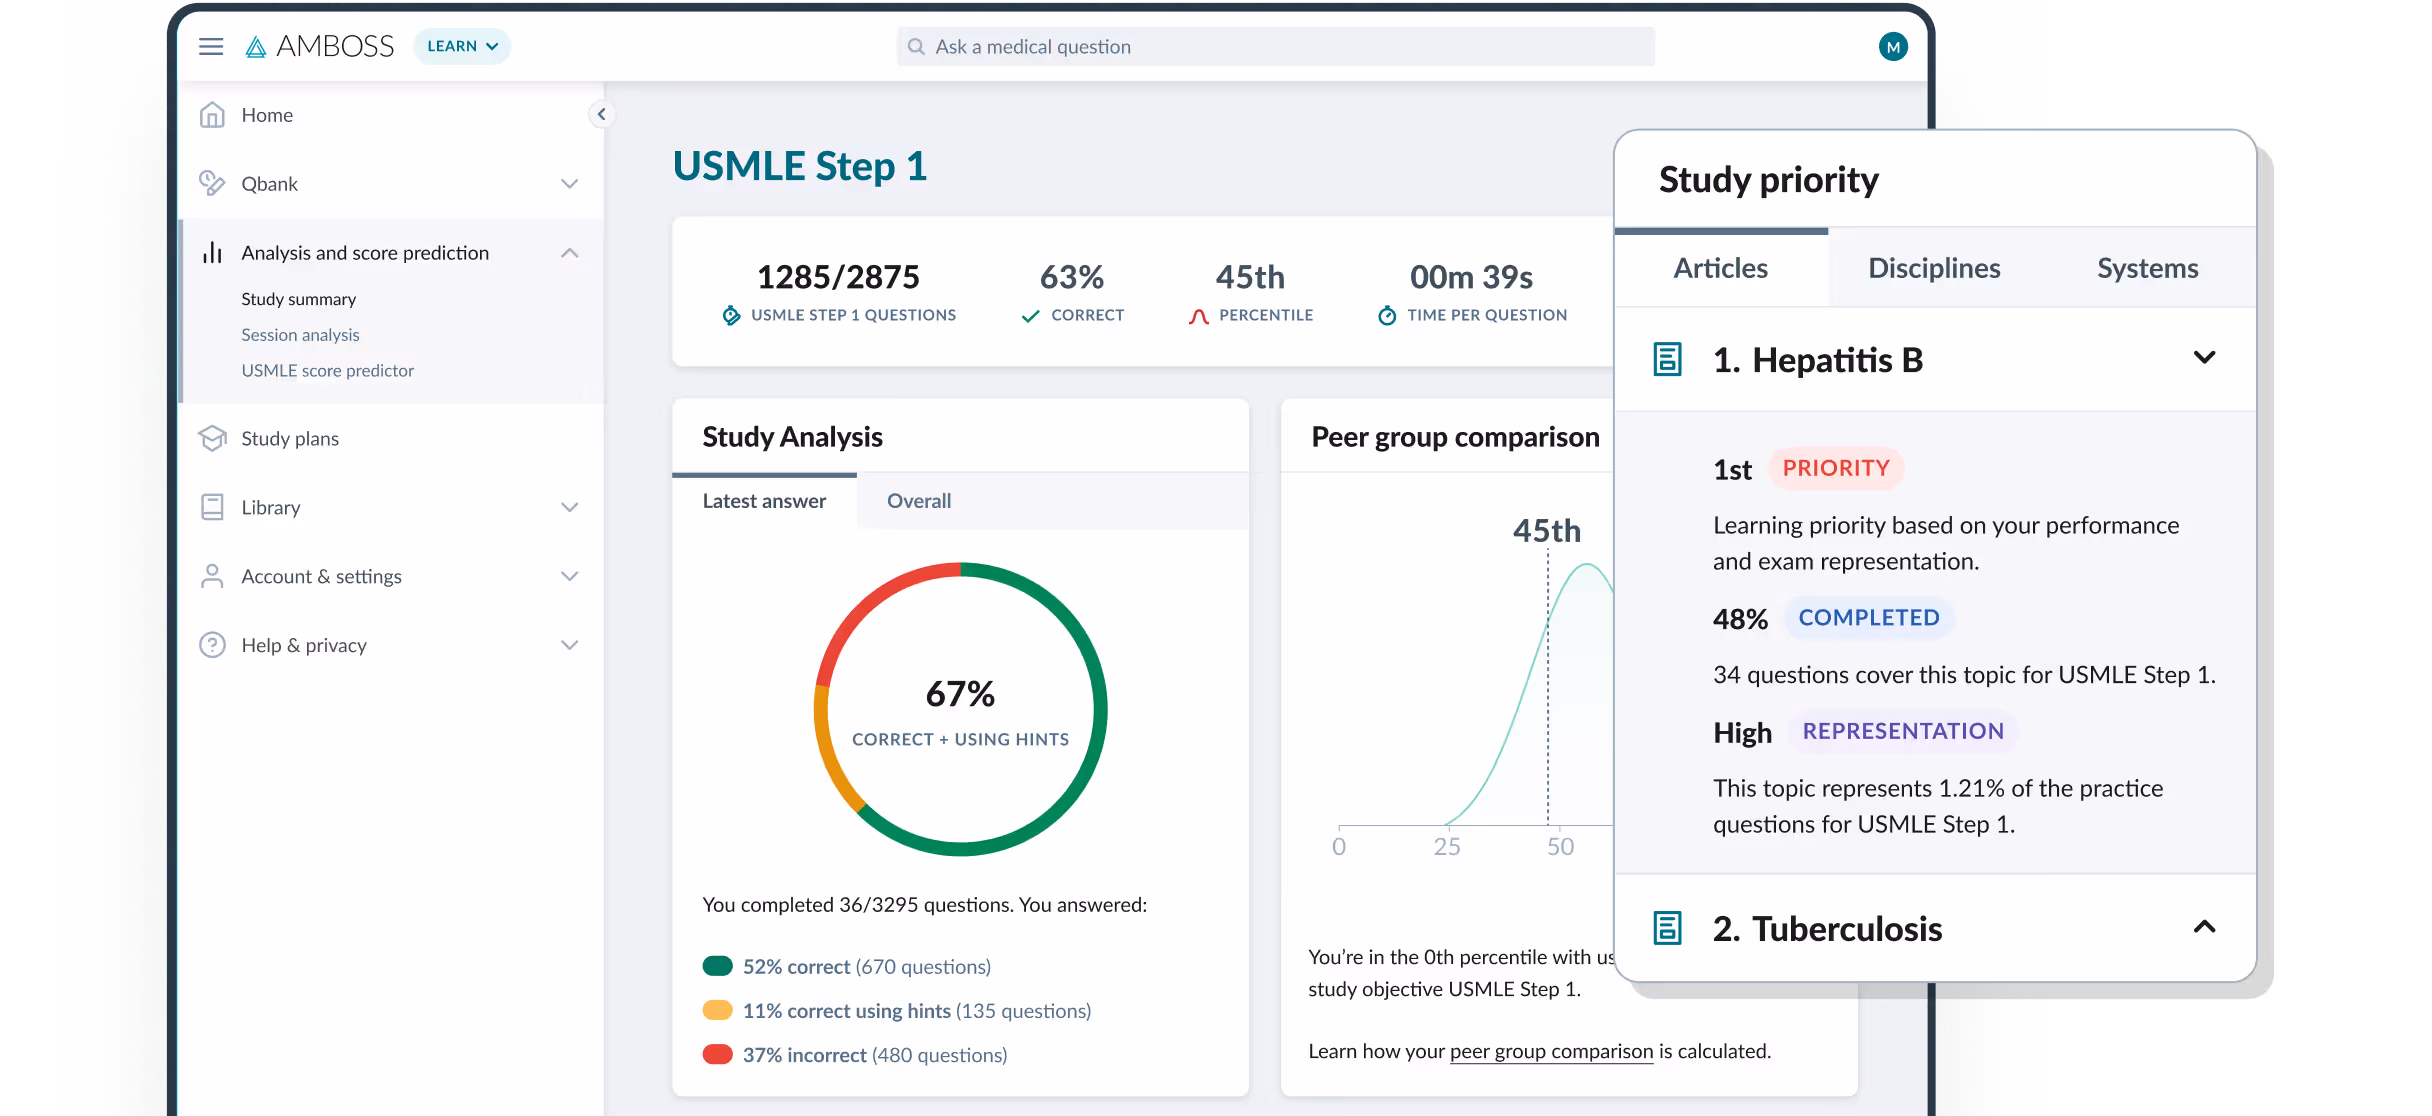This screenshot has width=2432, height=1116.
Task: Collapse Hepatitis B with its chevron
Action: (x=2204, y=357)
